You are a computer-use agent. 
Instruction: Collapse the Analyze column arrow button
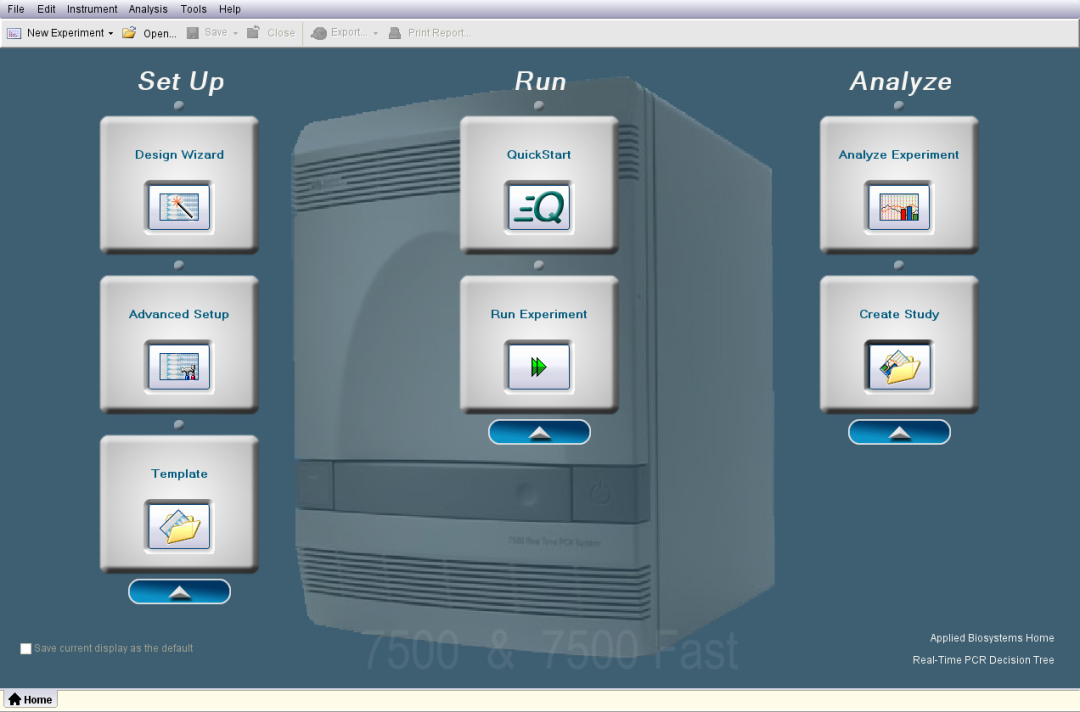pos(899,432)
